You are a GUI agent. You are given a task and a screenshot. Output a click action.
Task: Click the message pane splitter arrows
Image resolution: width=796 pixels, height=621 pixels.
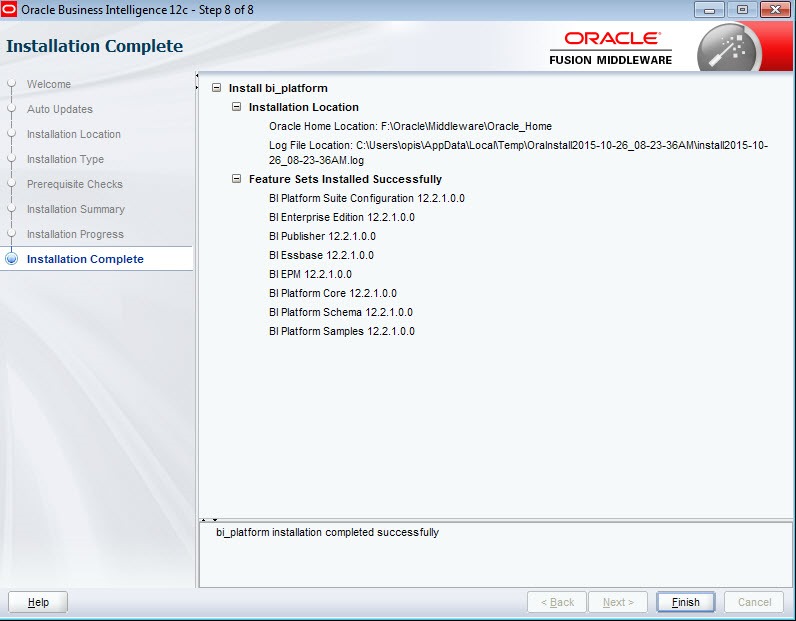(209, 520)
